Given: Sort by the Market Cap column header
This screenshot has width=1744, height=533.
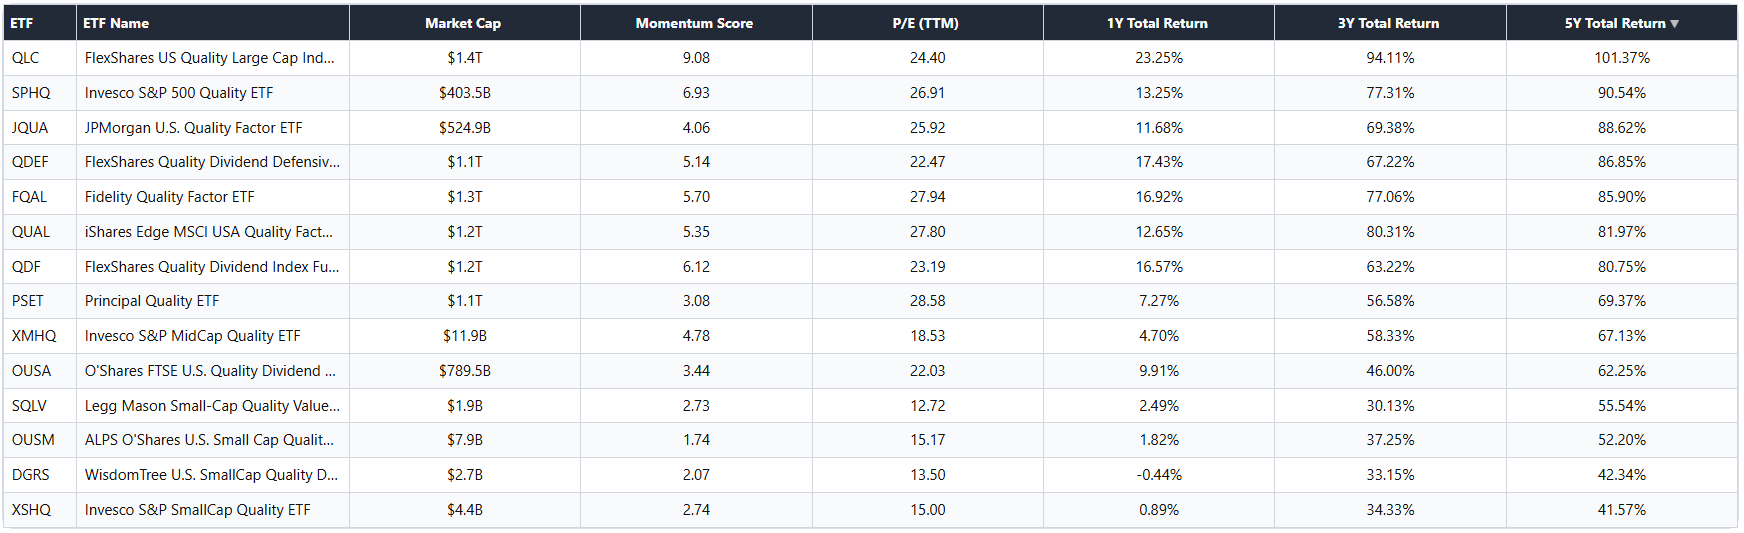Looking at the screenshot, I should tap(463, 23).
